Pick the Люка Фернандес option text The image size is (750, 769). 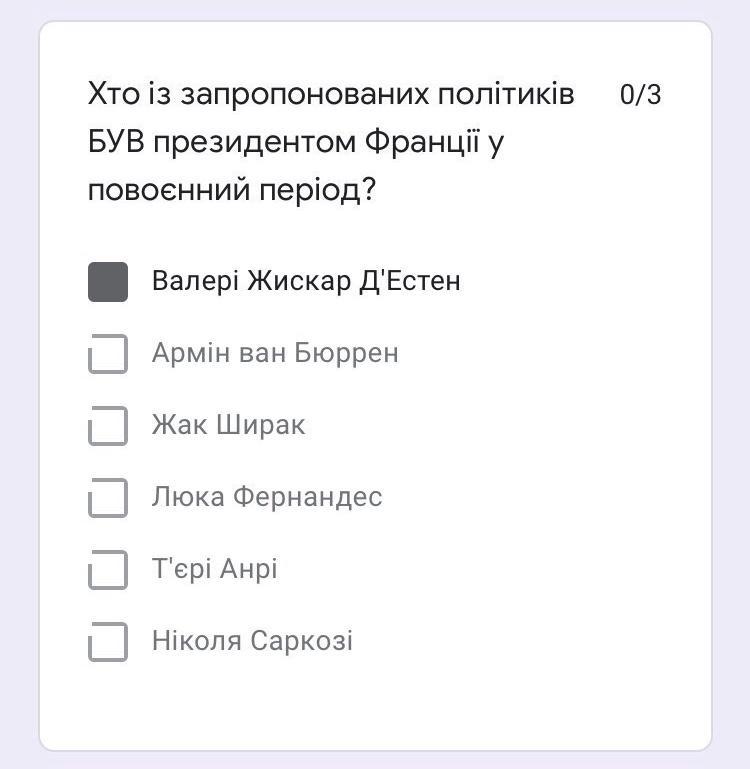[267, 498]
